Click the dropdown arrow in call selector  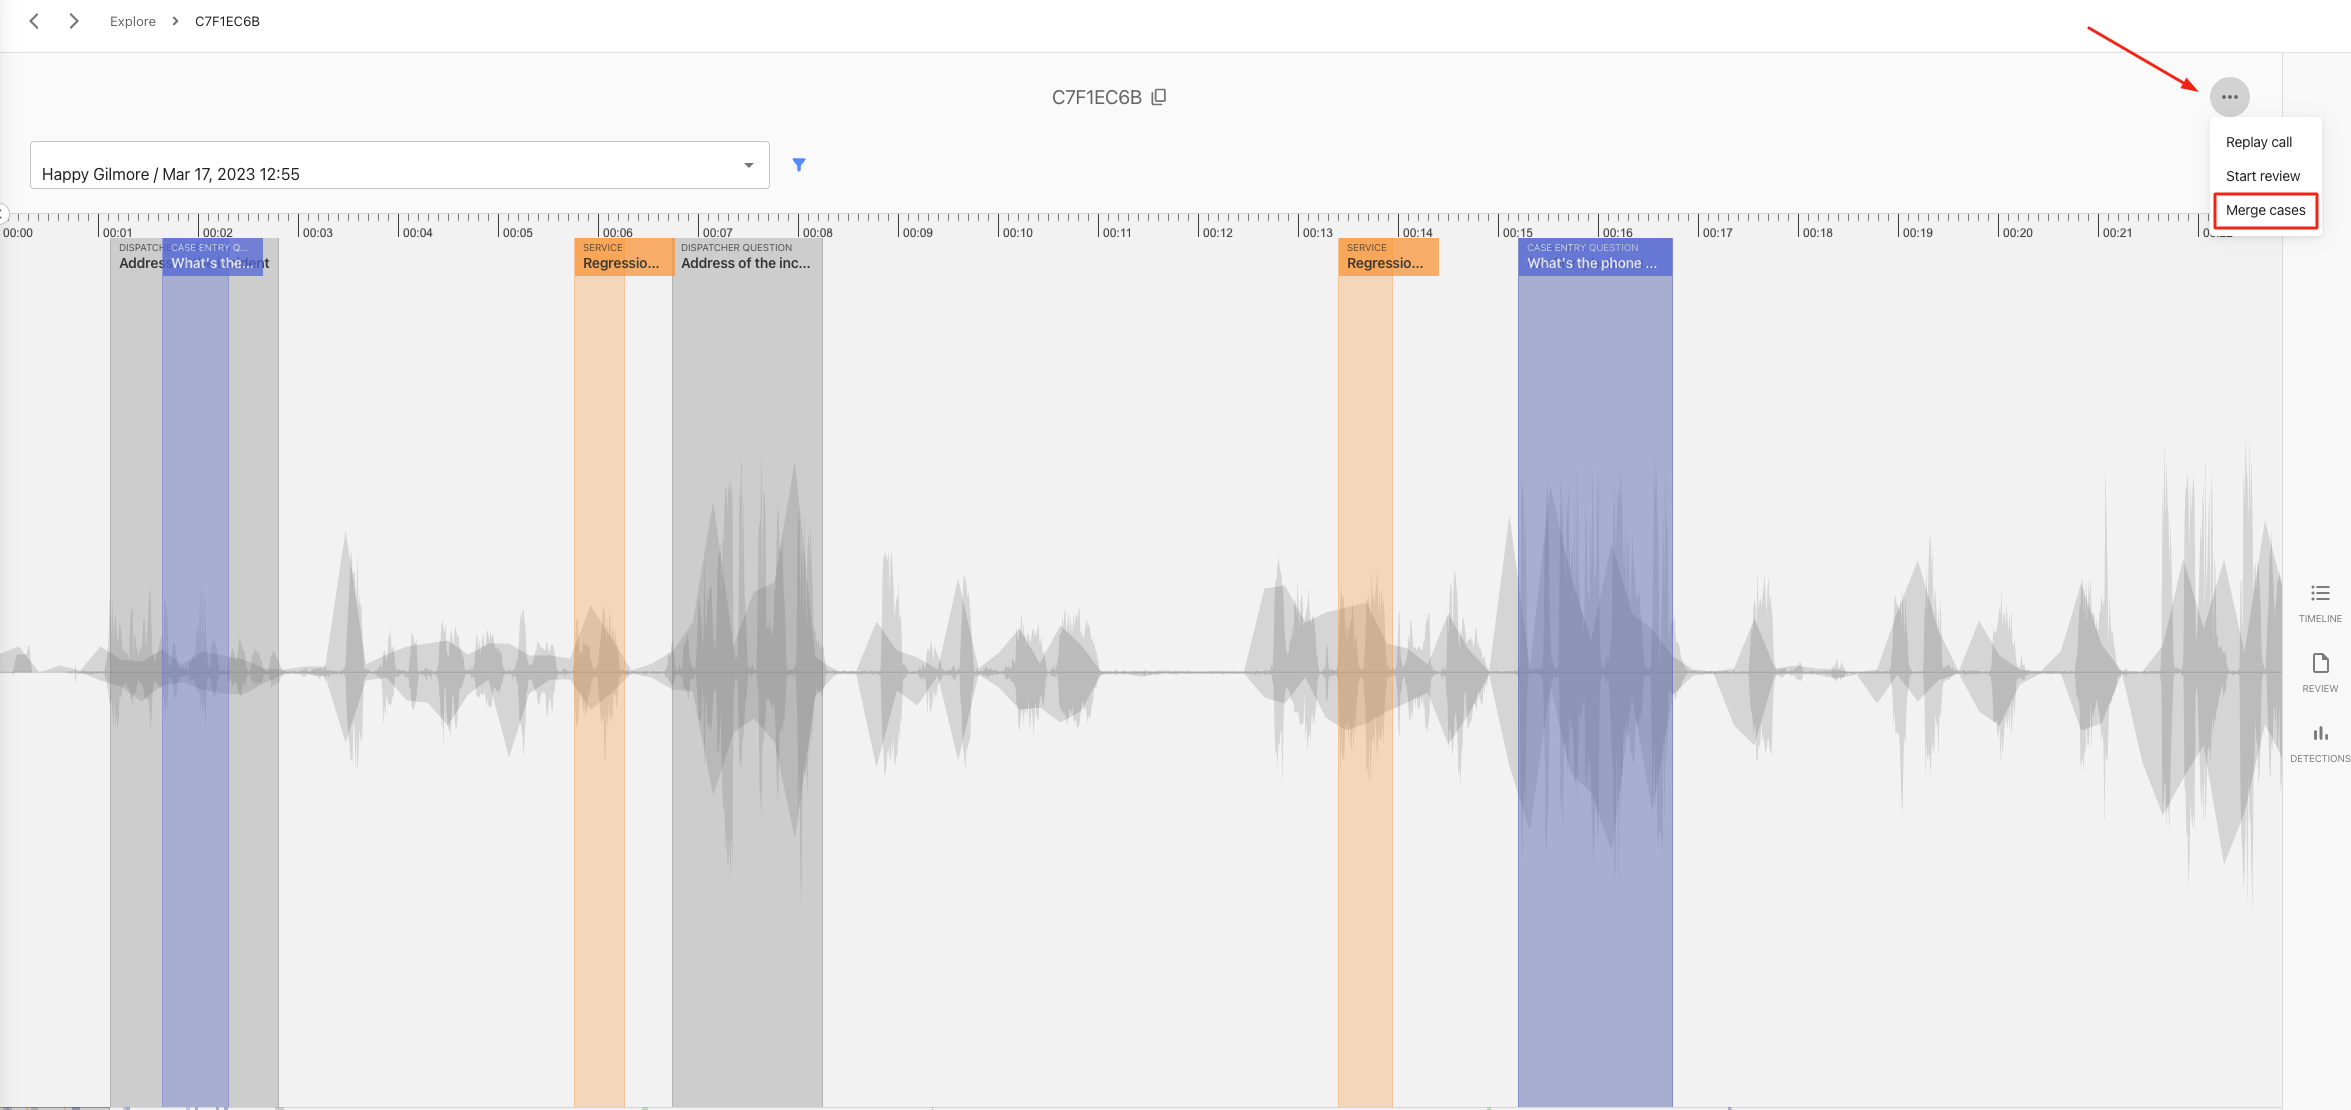748,166
